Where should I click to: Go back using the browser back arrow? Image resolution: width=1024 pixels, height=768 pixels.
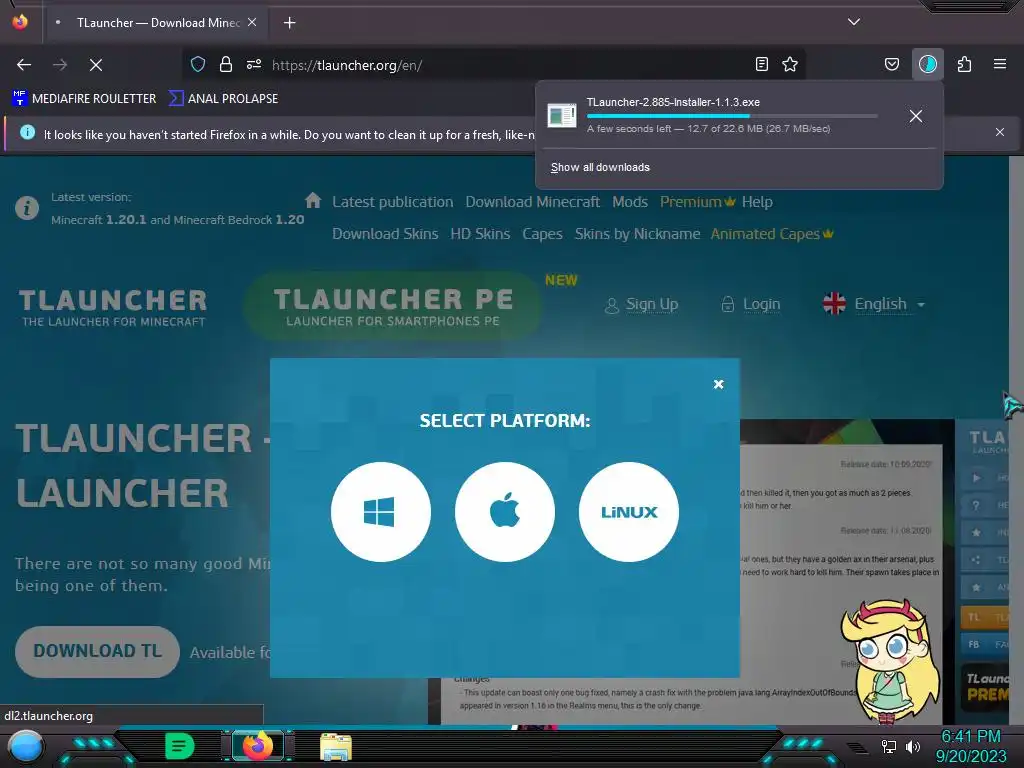click(24, 65)
